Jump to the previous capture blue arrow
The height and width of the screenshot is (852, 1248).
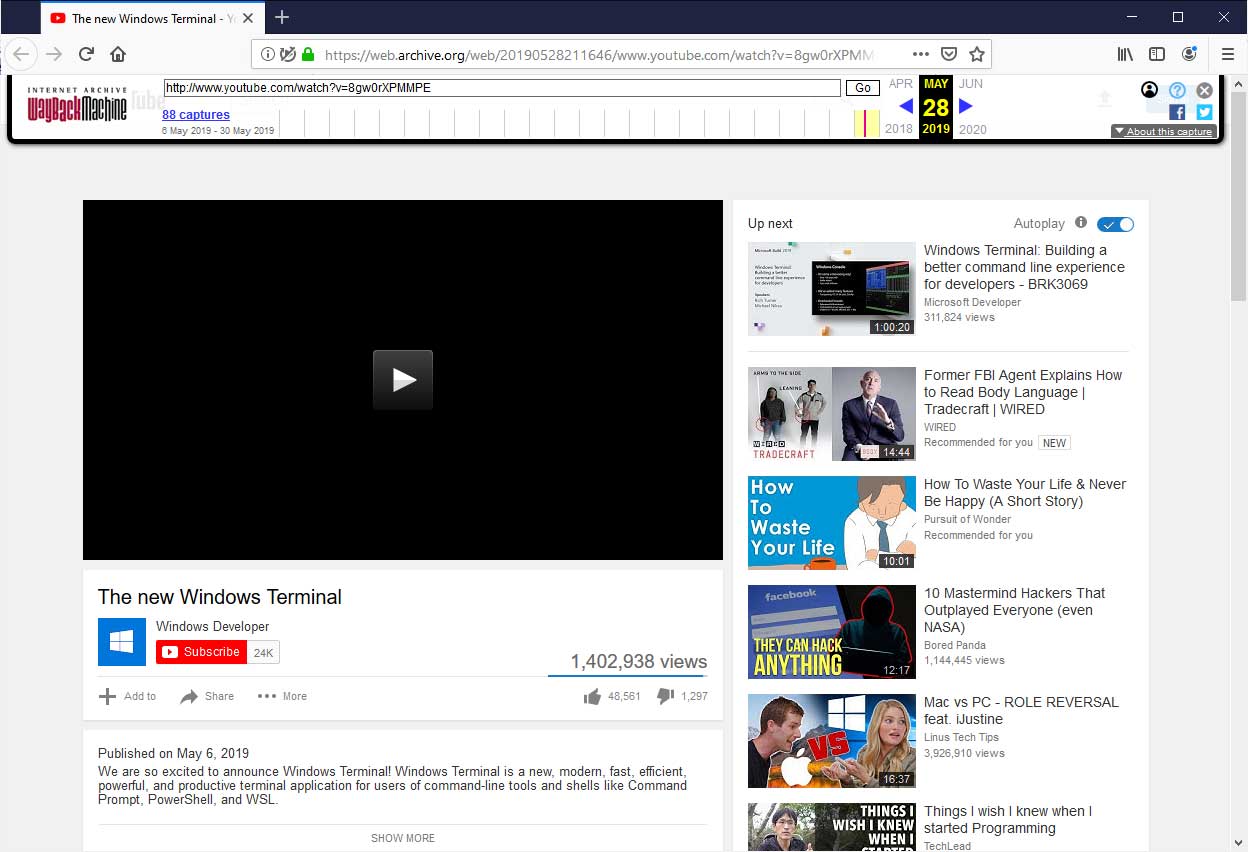tap(906, 106)
